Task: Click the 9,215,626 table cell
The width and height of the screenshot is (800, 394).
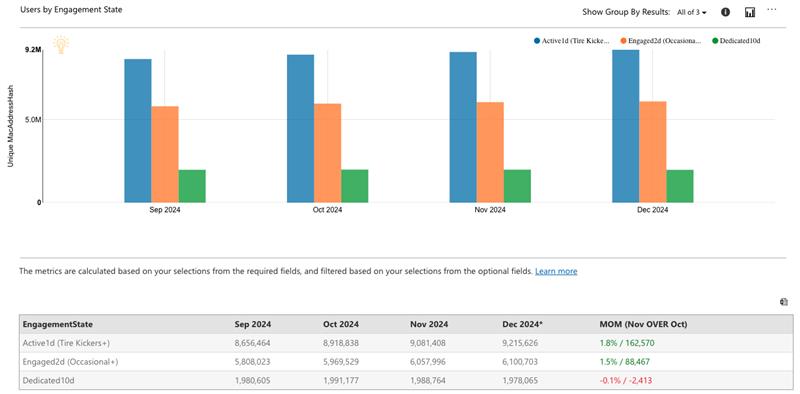Action: click(x=520, y=343)
